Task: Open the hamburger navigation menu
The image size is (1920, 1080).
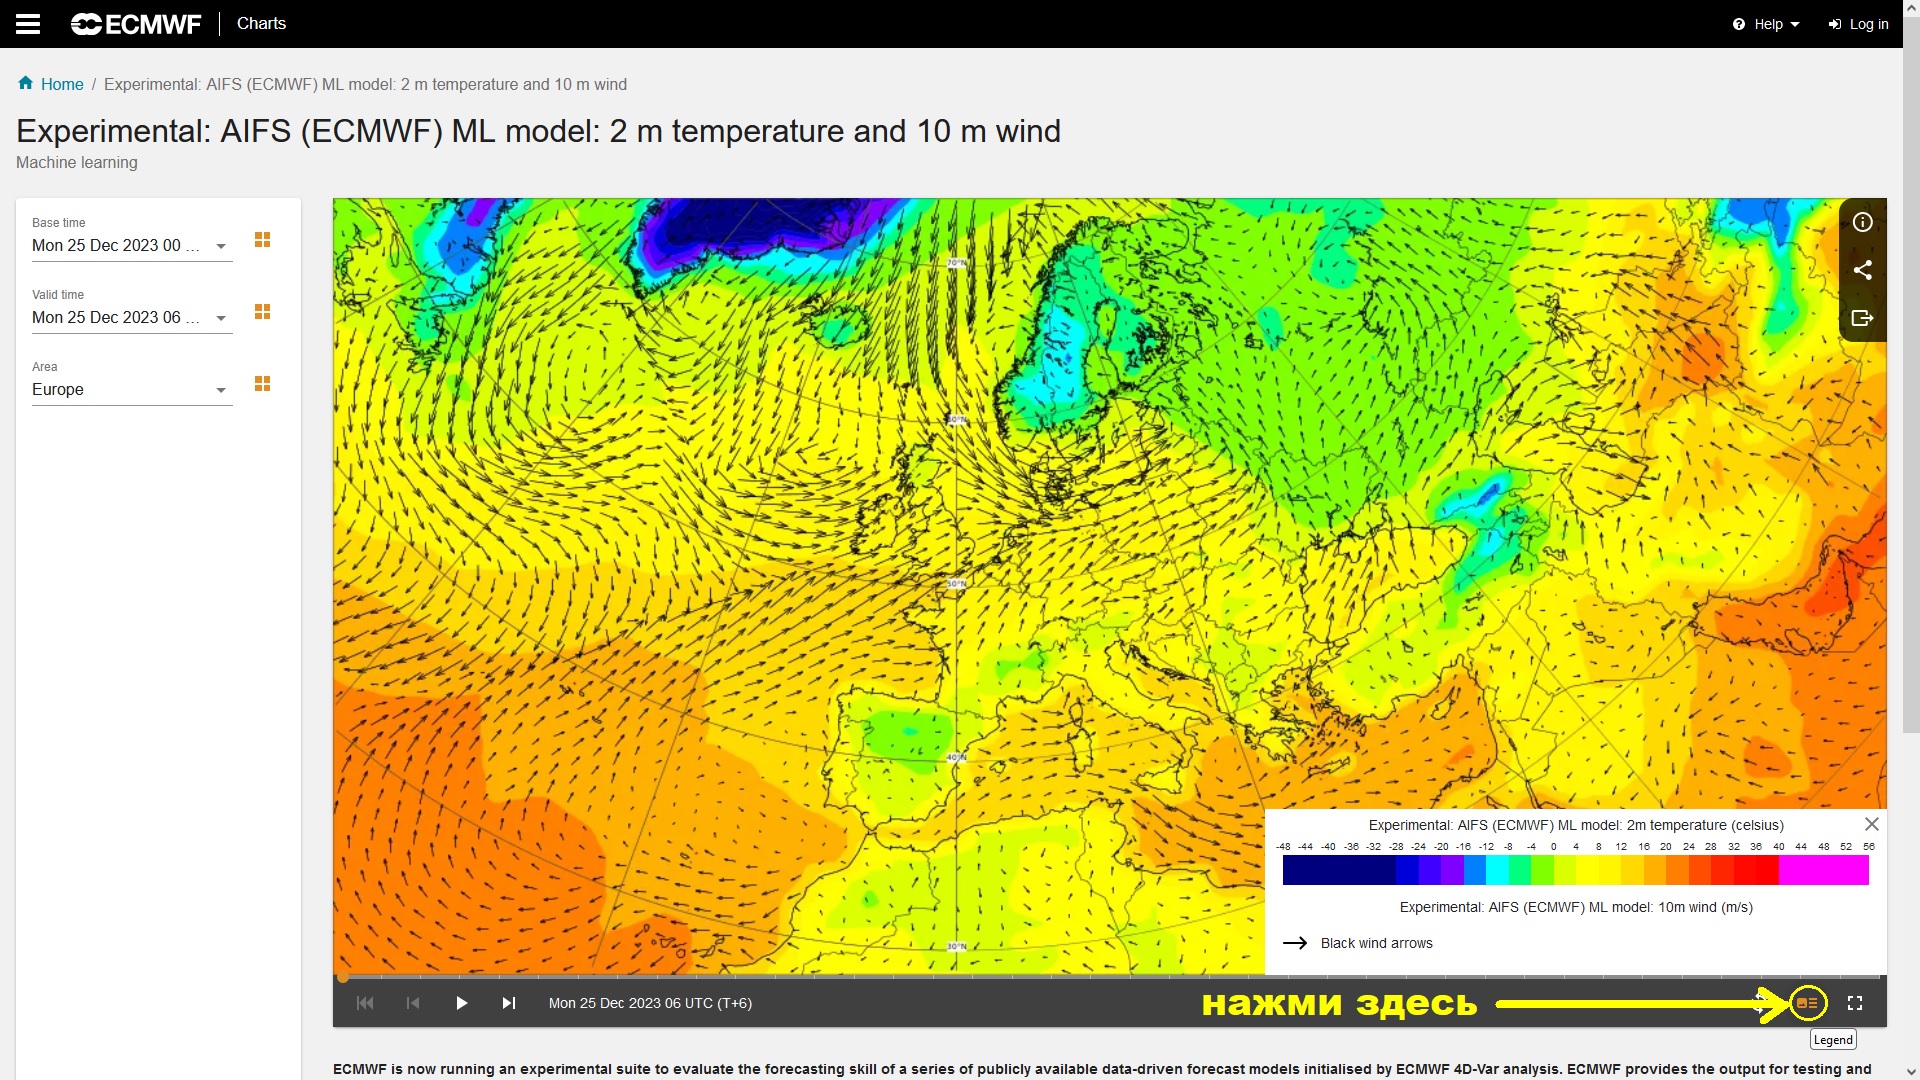Action: (28, 24)
